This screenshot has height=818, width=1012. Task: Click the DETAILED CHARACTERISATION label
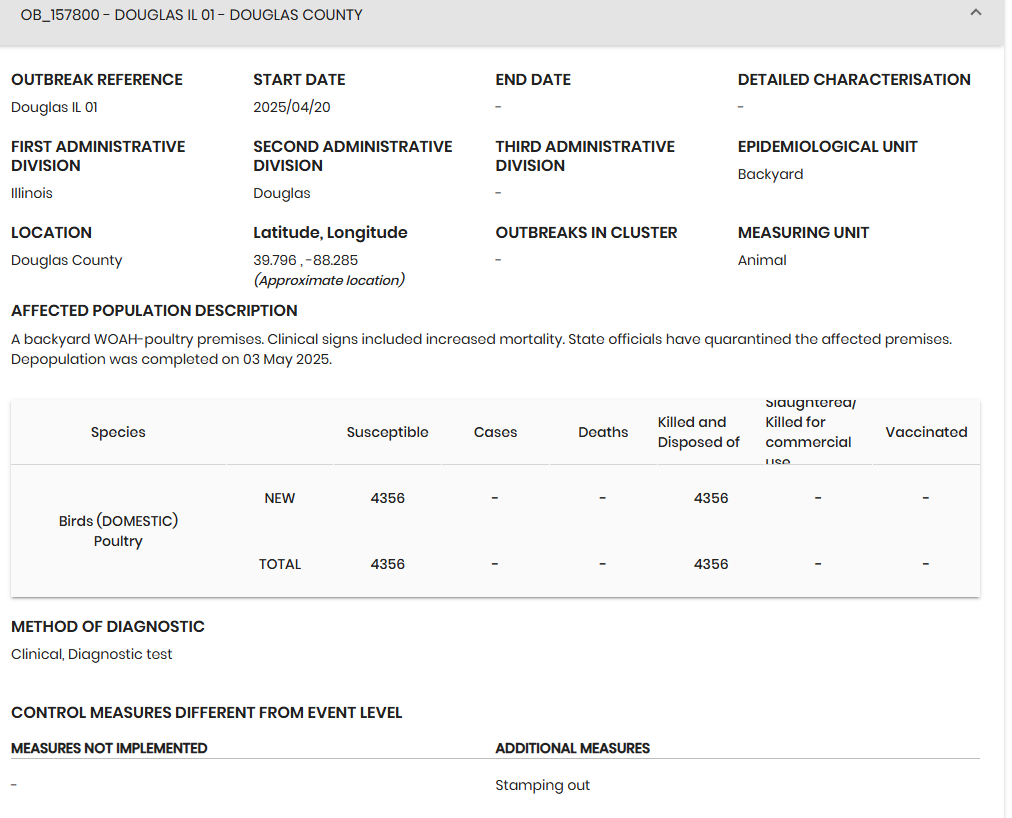pyautogui.click(x=854, y=79)
